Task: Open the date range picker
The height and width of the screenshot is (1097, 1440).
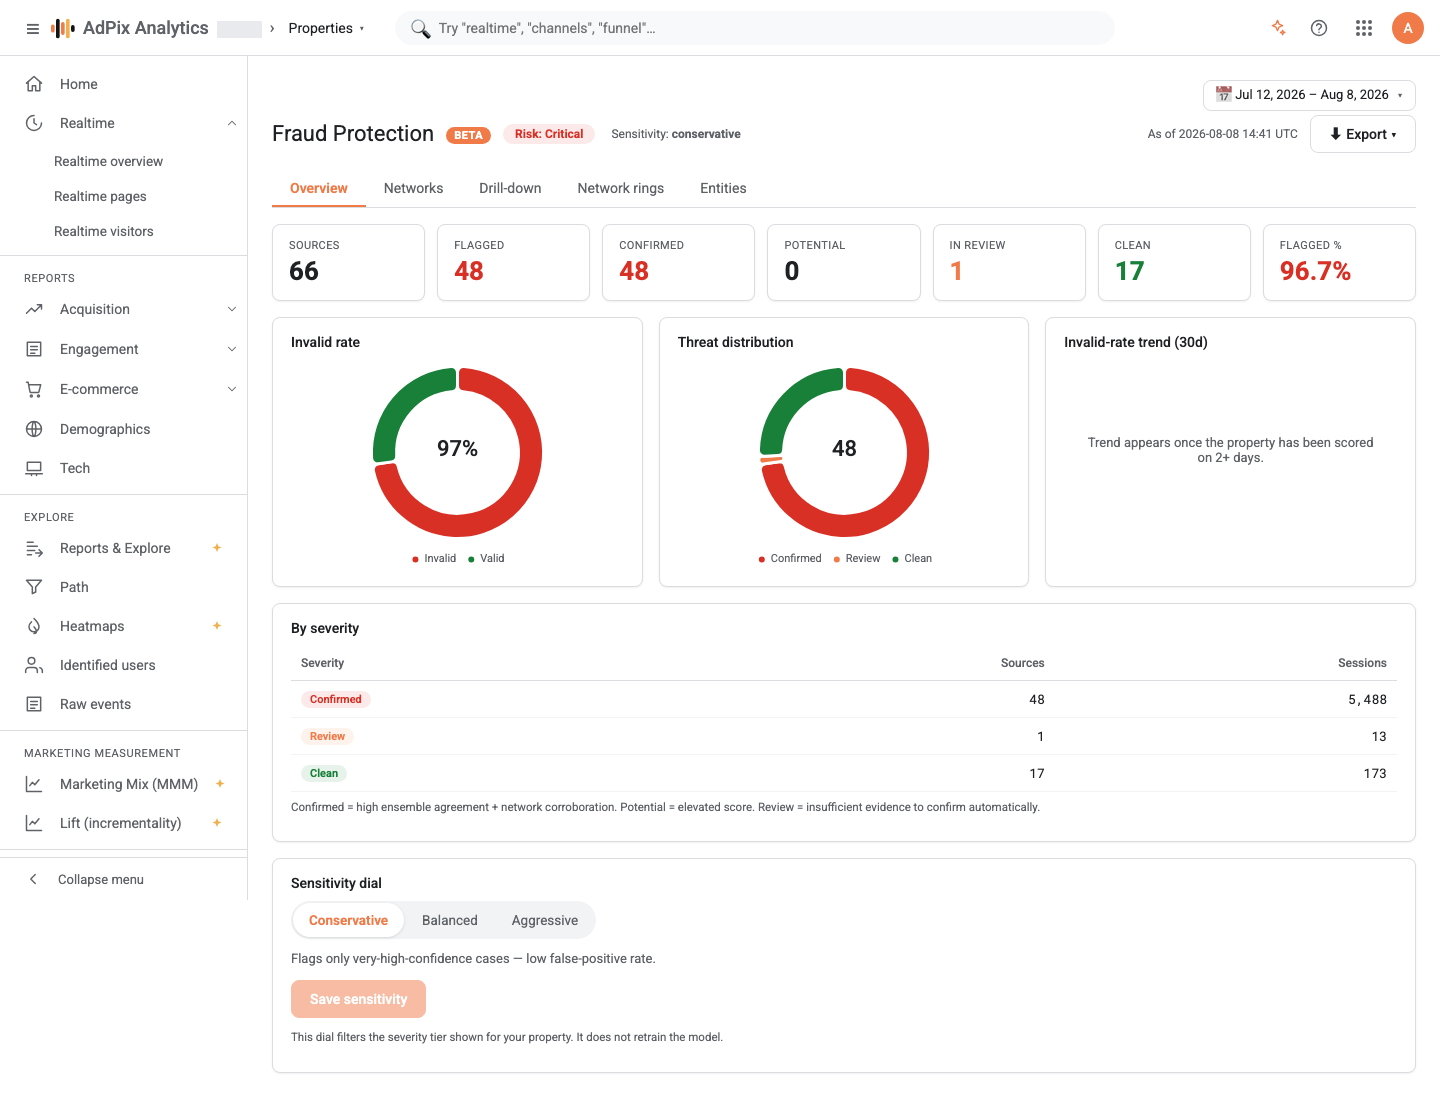Action: 1309,95
